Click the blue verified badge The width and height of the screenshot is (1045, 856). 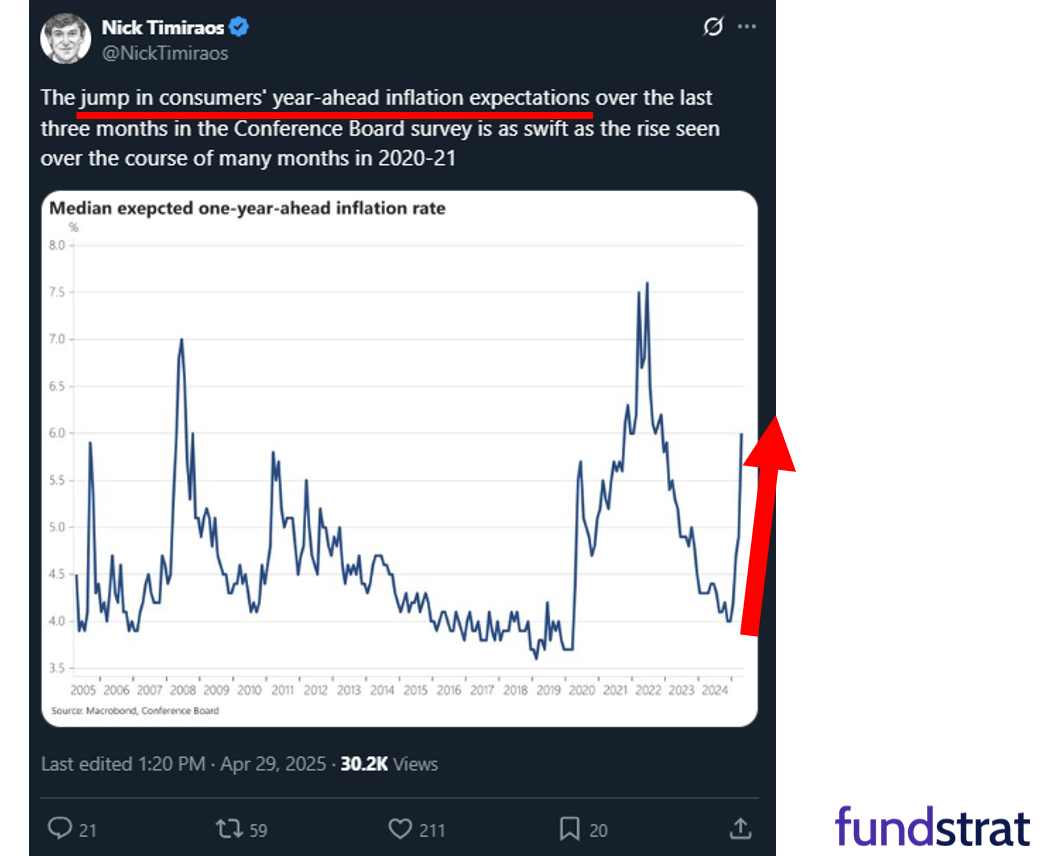point(239,27)
